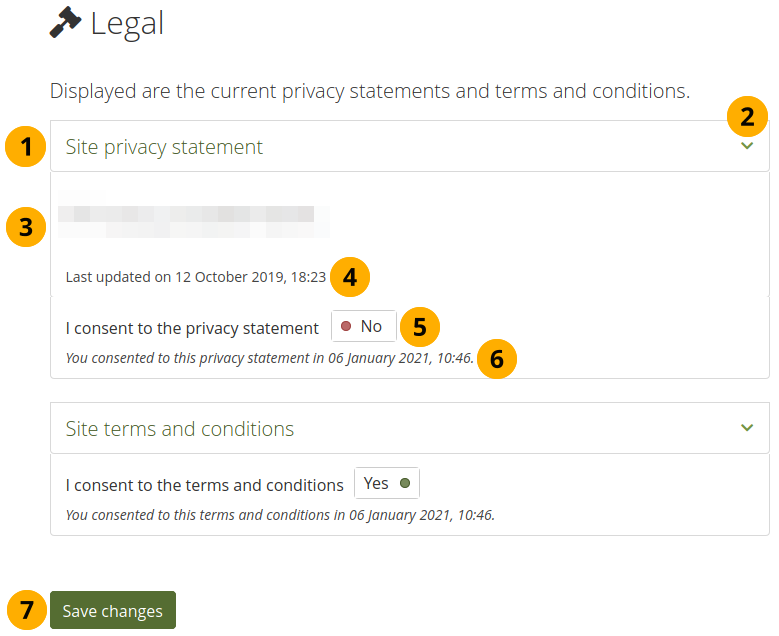Click the "Last updated on 12 October 2019" text

pyautogui.click(x=195, y=277)
